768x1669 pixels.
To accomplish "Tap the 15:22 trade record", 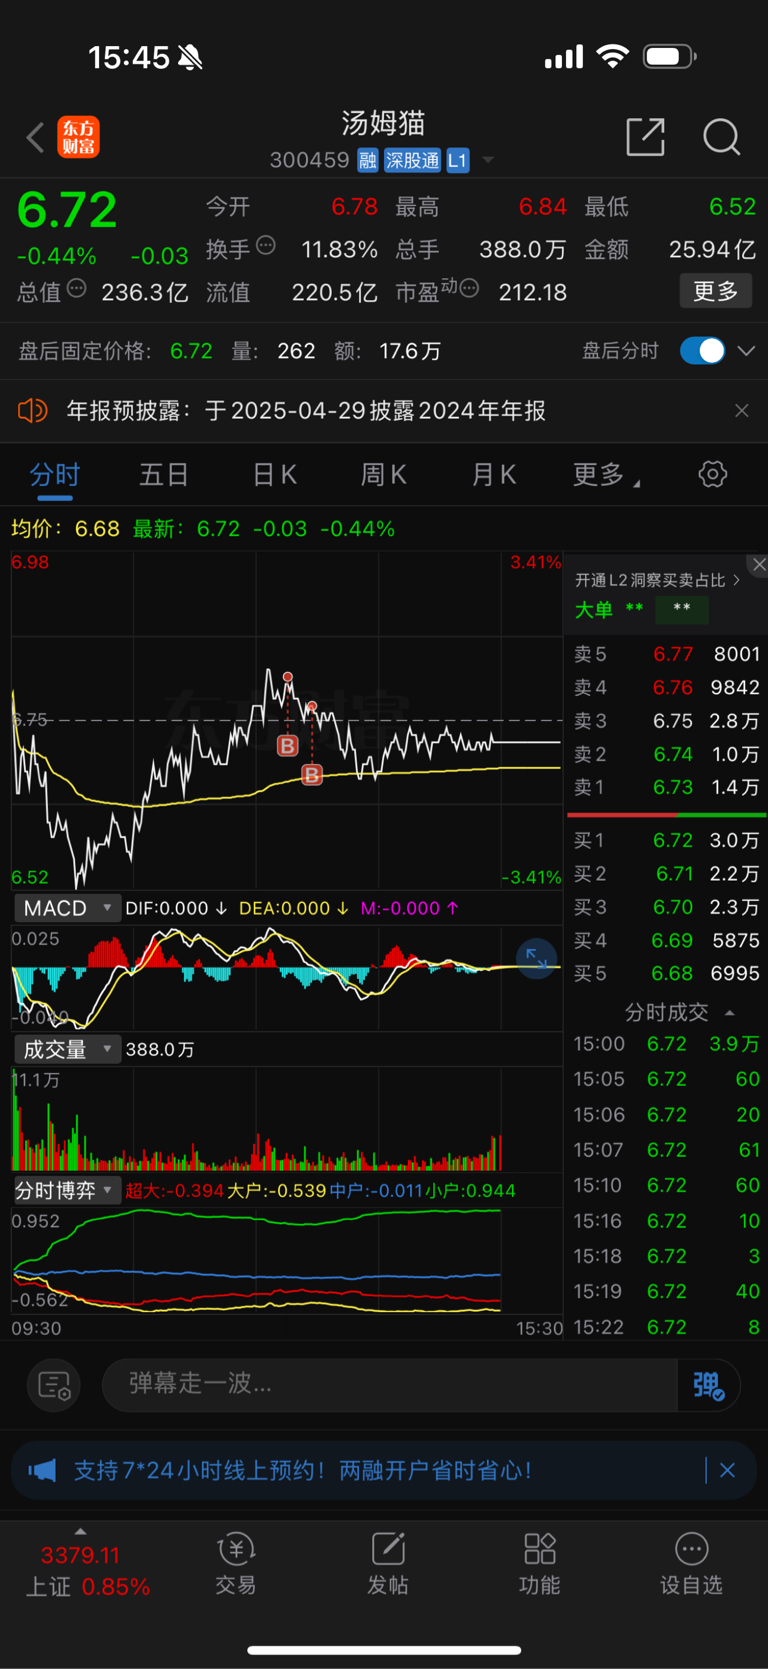I will pyautogui.click(x=666, y=1328).
